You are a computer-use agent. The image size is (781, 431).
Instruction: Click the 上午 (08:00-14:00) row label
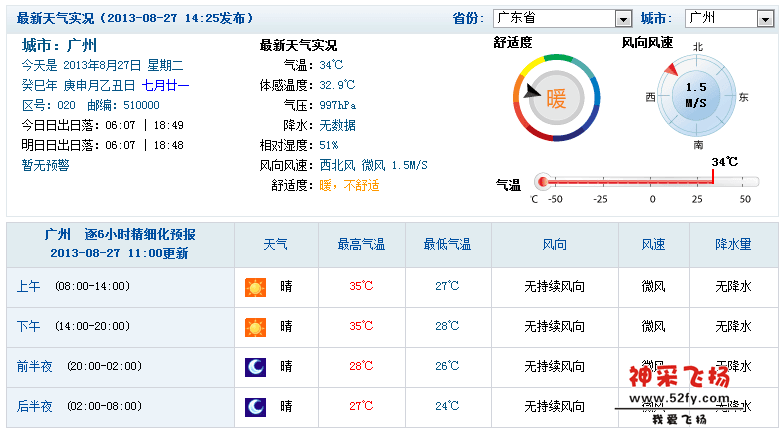73,287
